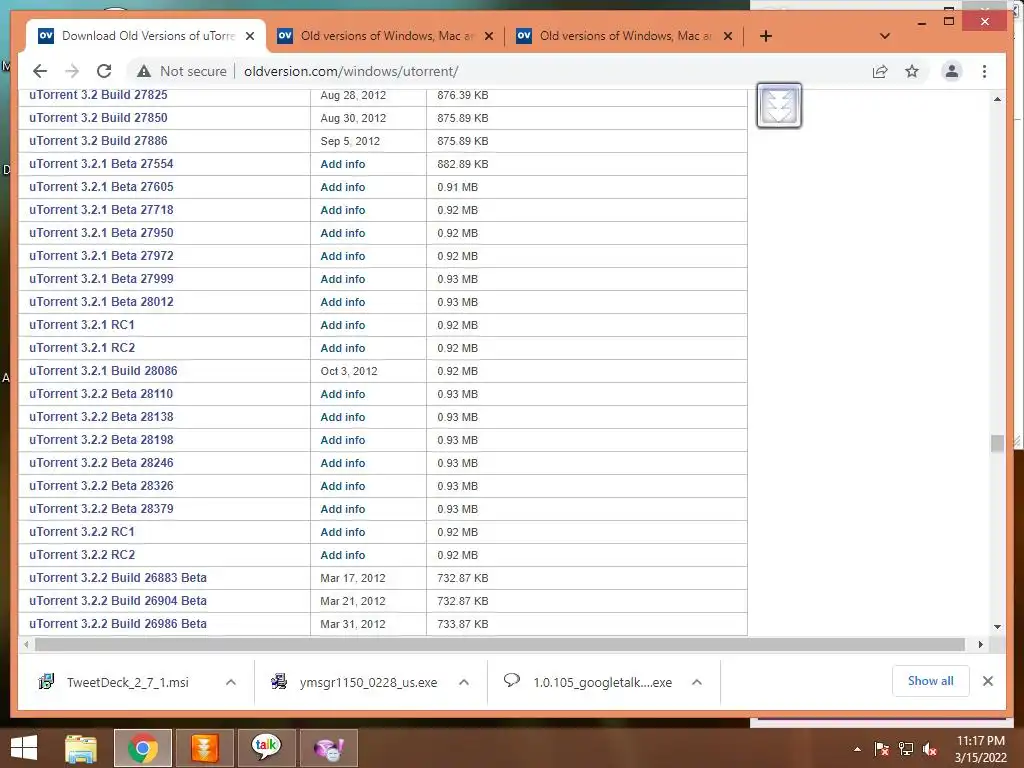Bookmark this page with the star

[x=912, y=71]
